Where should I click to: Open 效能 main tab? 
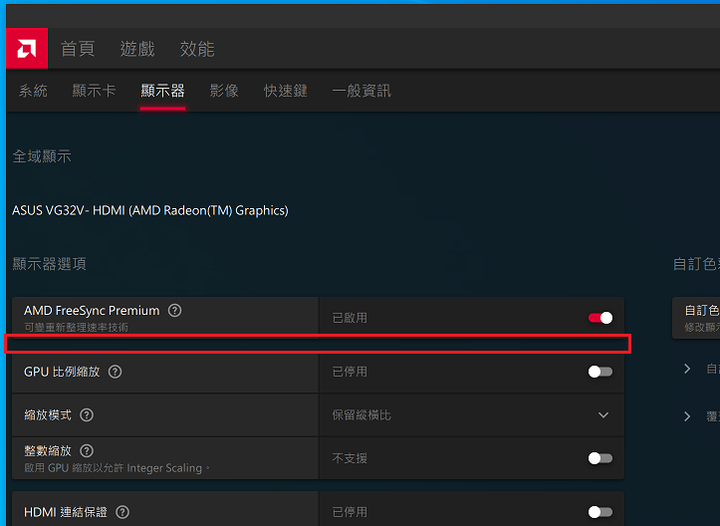[x=197, y=49]
